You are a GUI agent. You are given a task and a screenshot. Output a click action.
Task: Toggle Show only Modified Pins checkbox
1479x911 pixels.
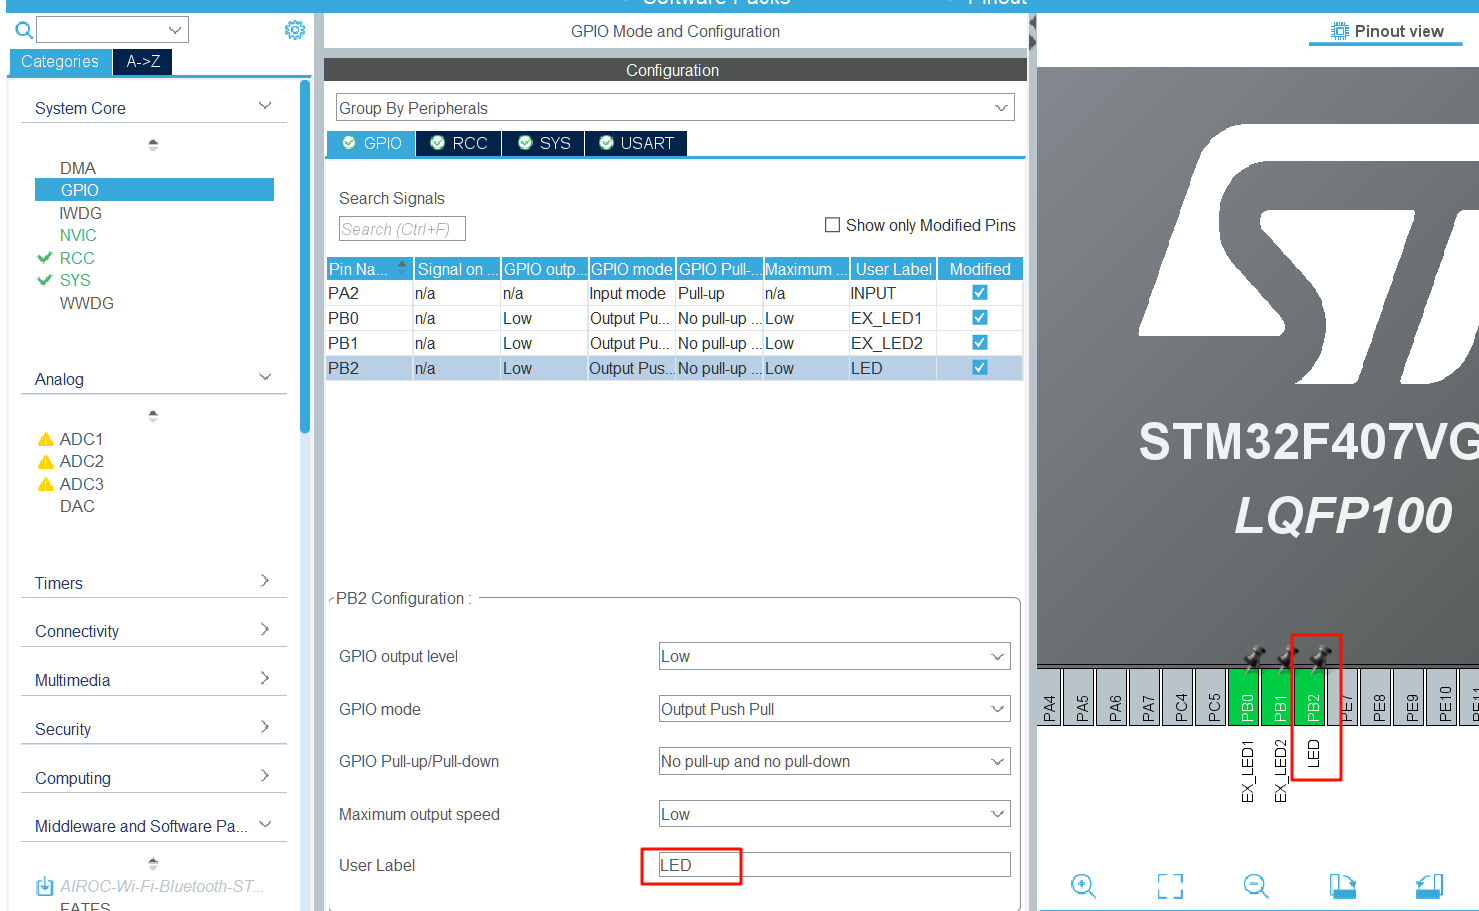(x=832, y=225)
